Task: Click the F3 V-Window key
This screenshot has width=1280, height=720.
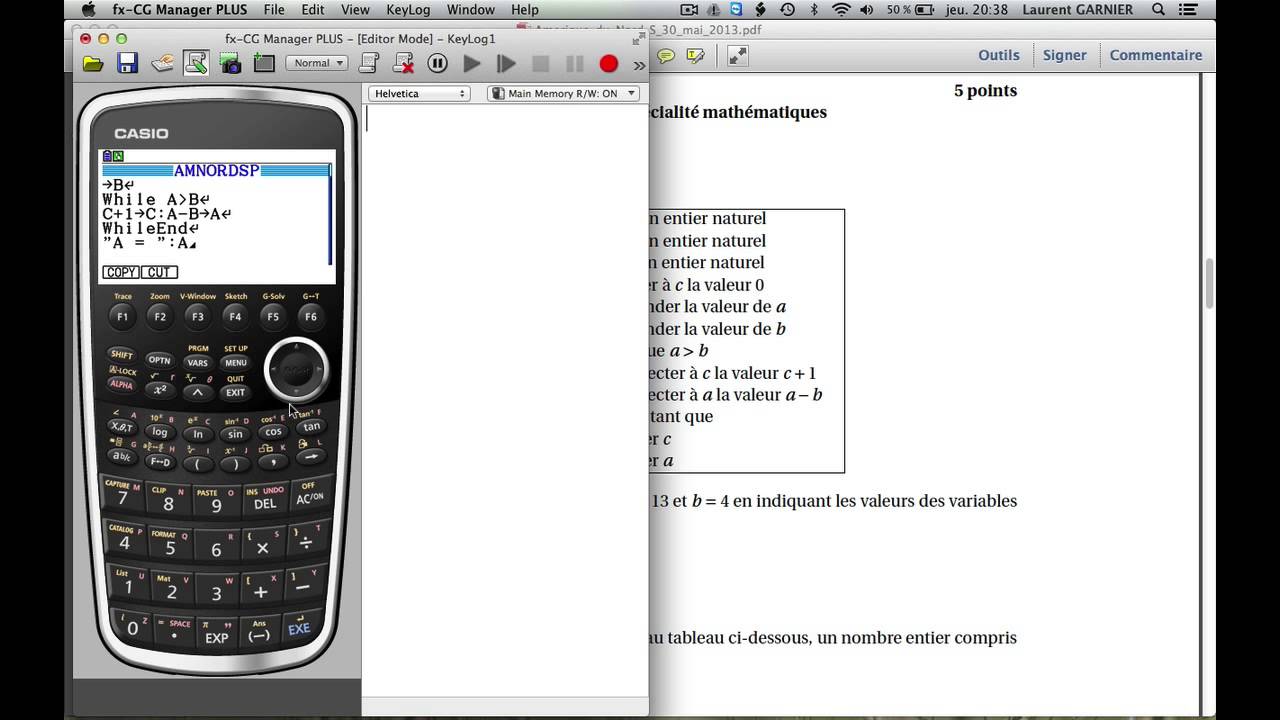Action: click(197, 317)
